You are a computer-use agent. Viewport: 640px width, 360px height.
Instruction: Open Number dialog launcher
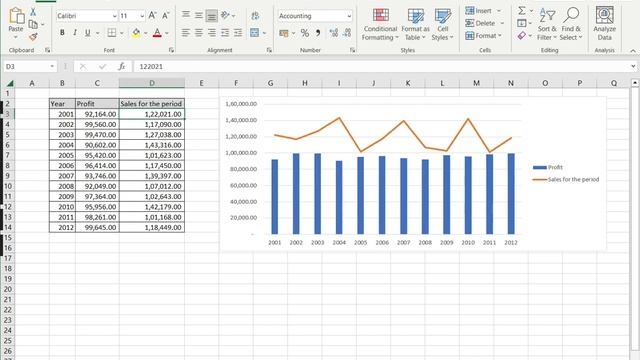point(352,50)
